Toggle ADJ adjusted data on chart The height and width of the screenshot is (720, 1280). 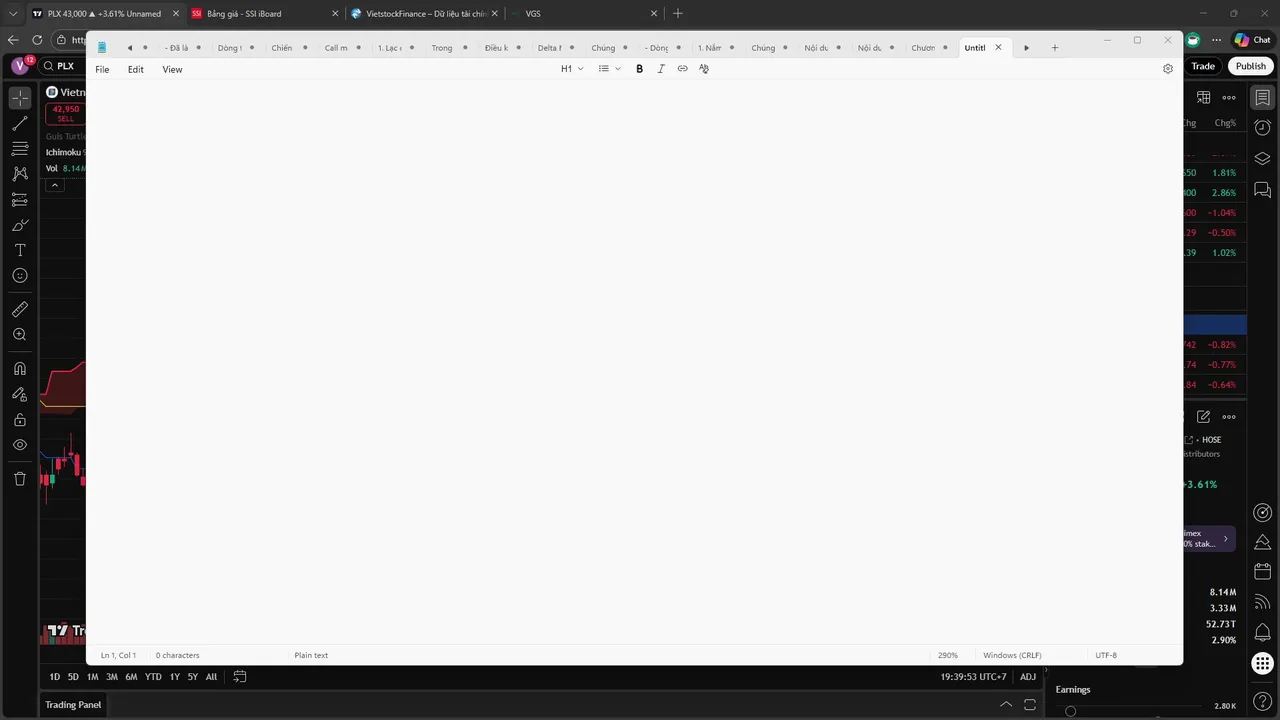[x=1028, y=677]
